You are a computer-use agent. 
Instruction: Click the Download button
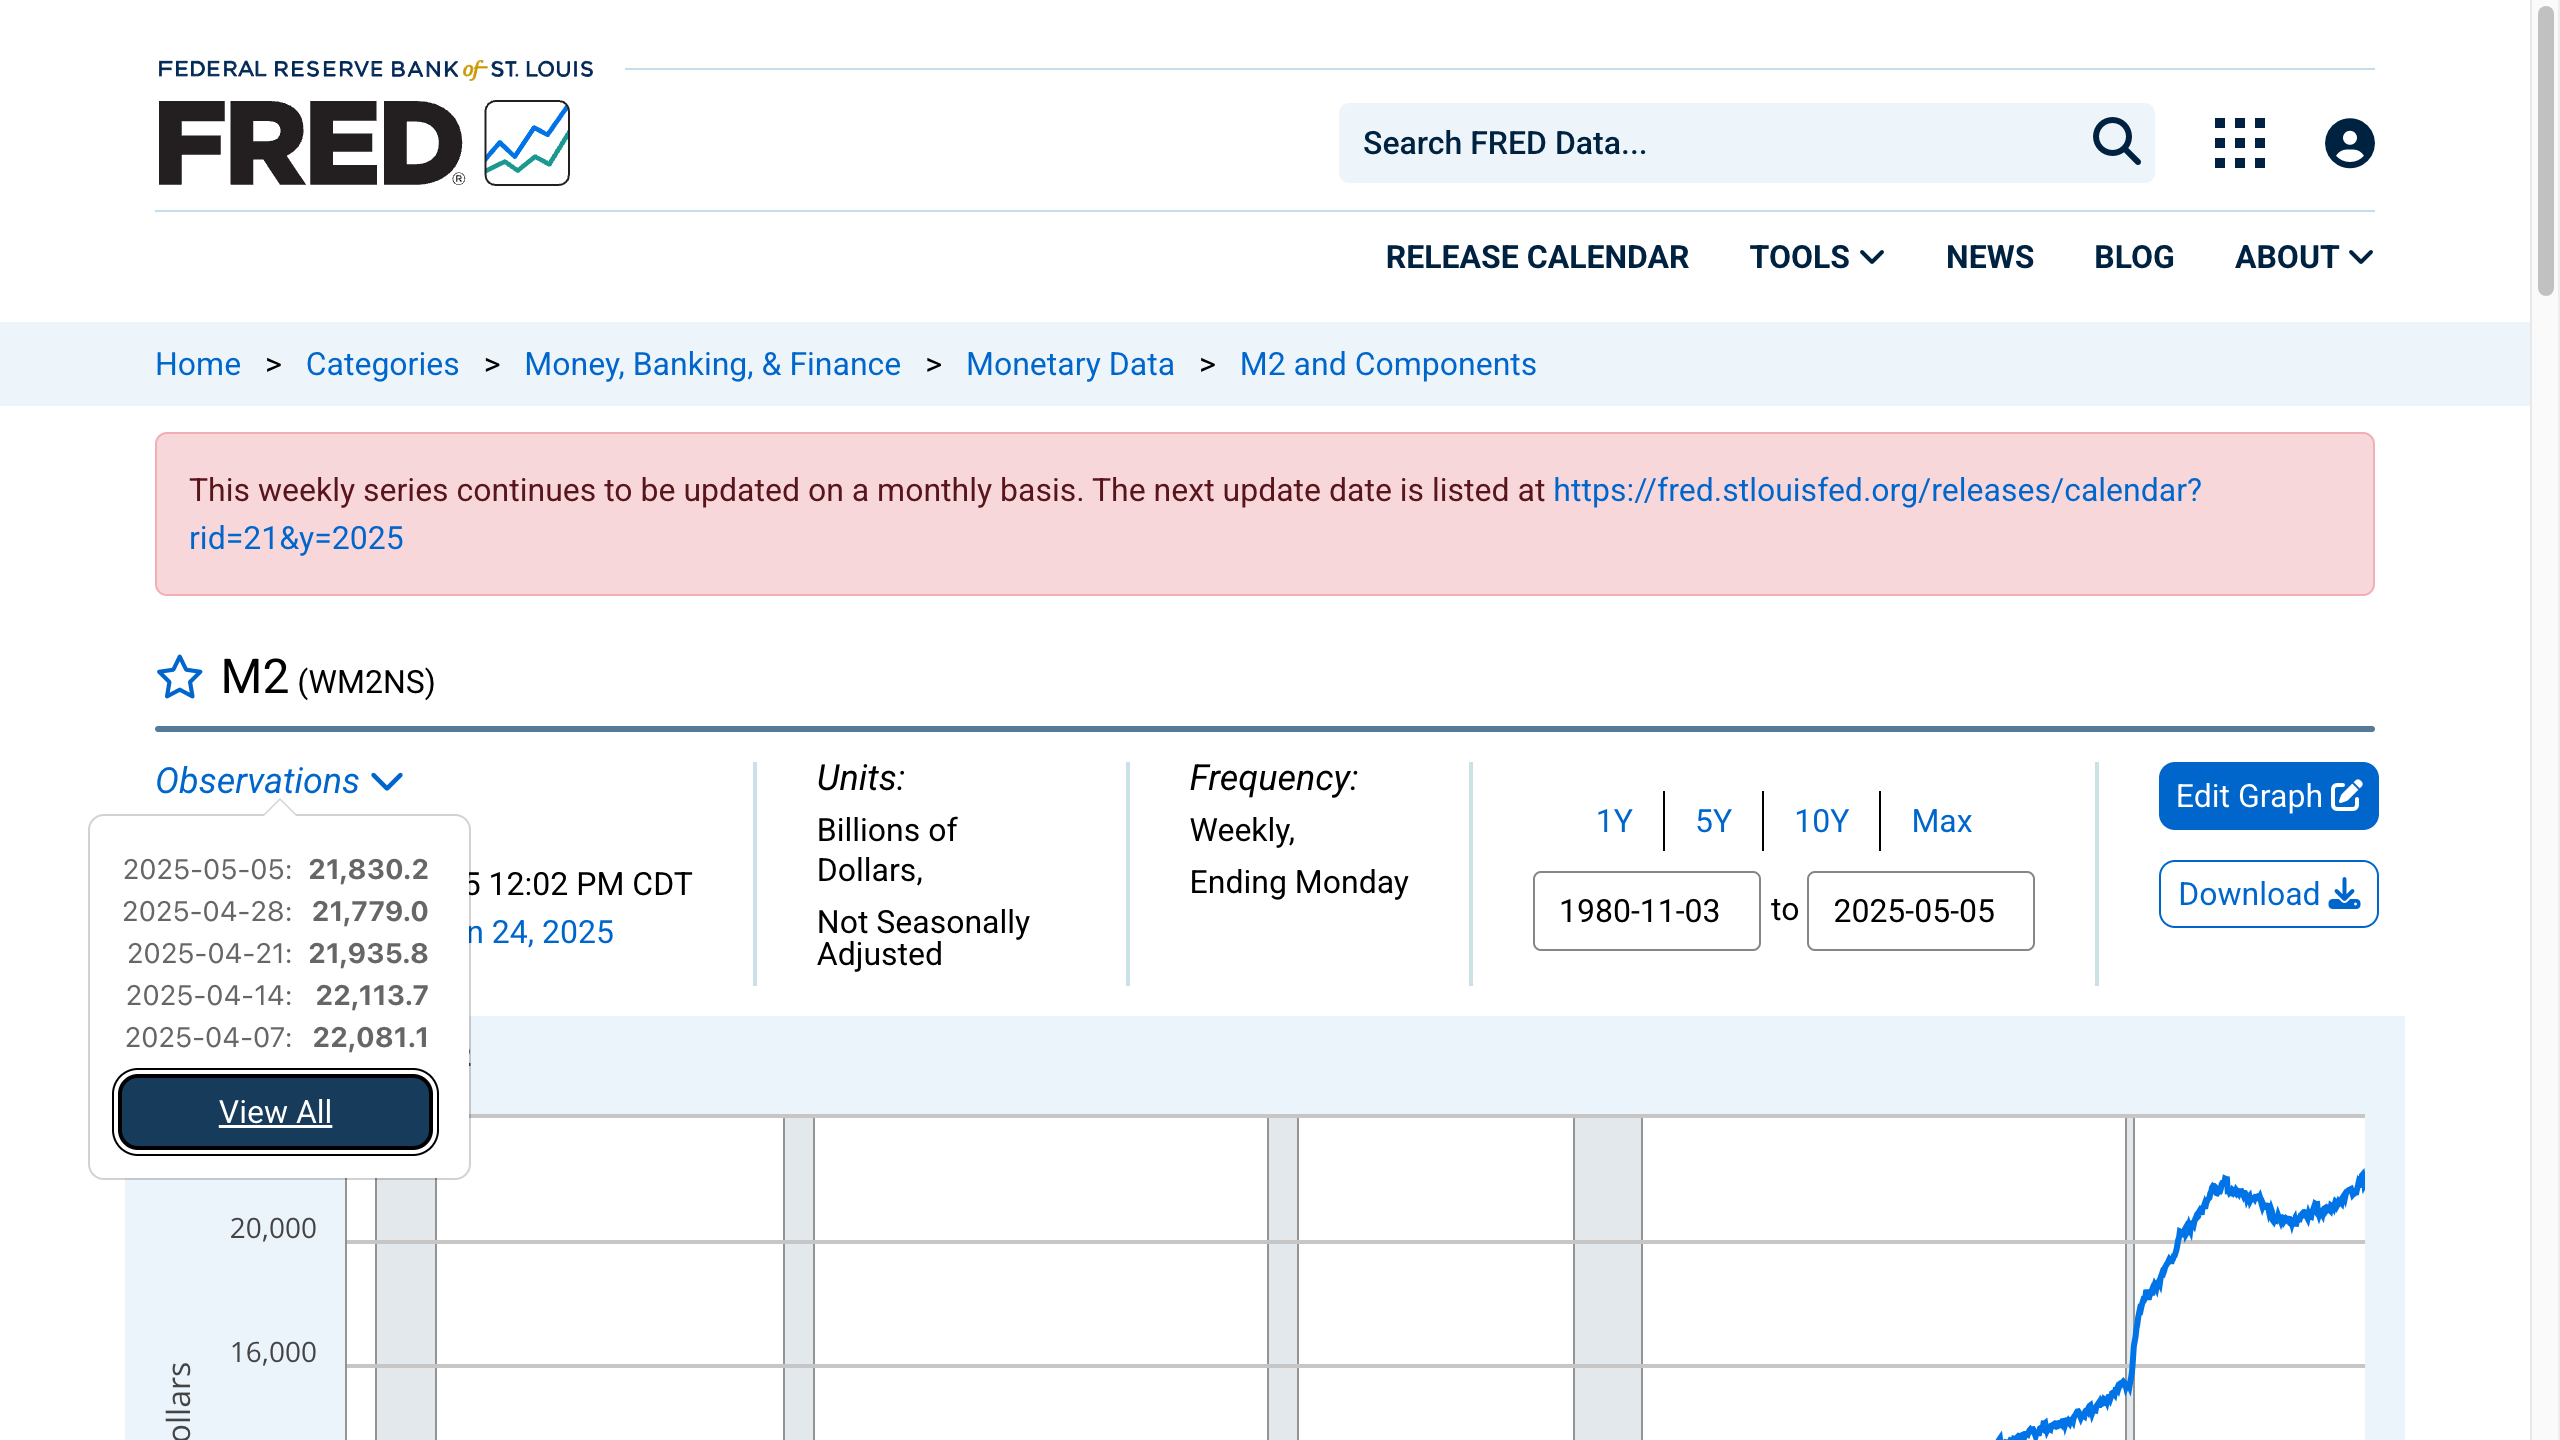pyautogui.click(x=2267, y=894)
